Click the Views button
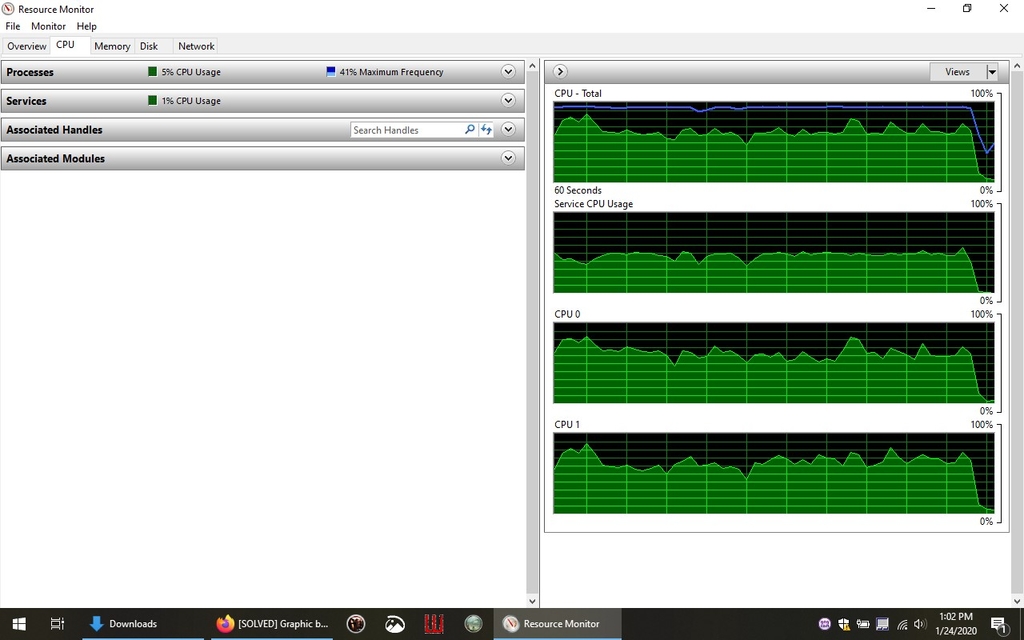This screenshot has width=1024, height=640. (x=957, y=72)
